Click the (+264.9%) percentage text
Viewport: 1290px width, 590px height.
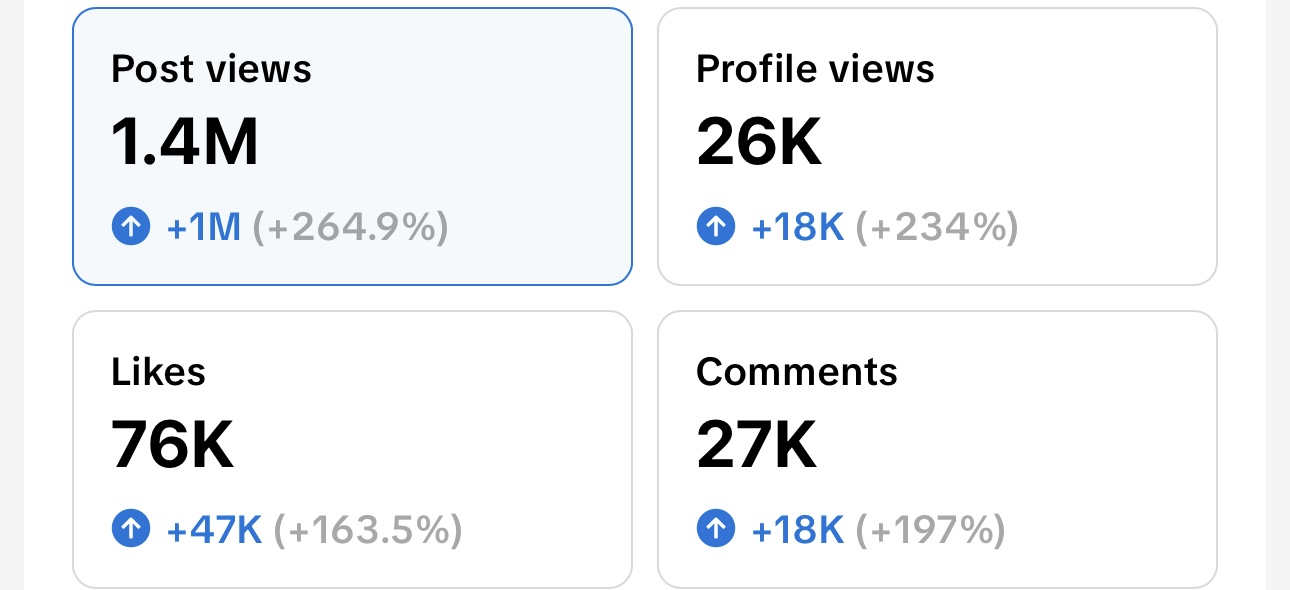click(350, 228)
